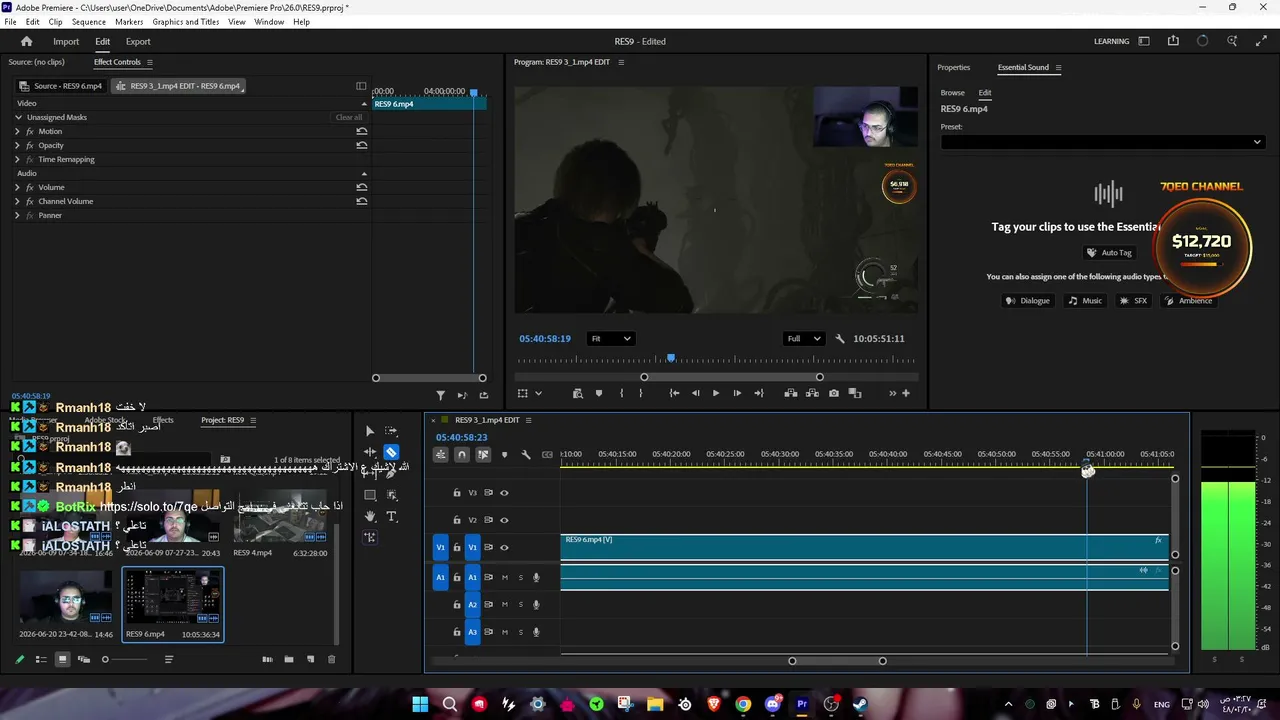Select the Hand tool
The image size is (1280, 720).
(x=370, y=516)
